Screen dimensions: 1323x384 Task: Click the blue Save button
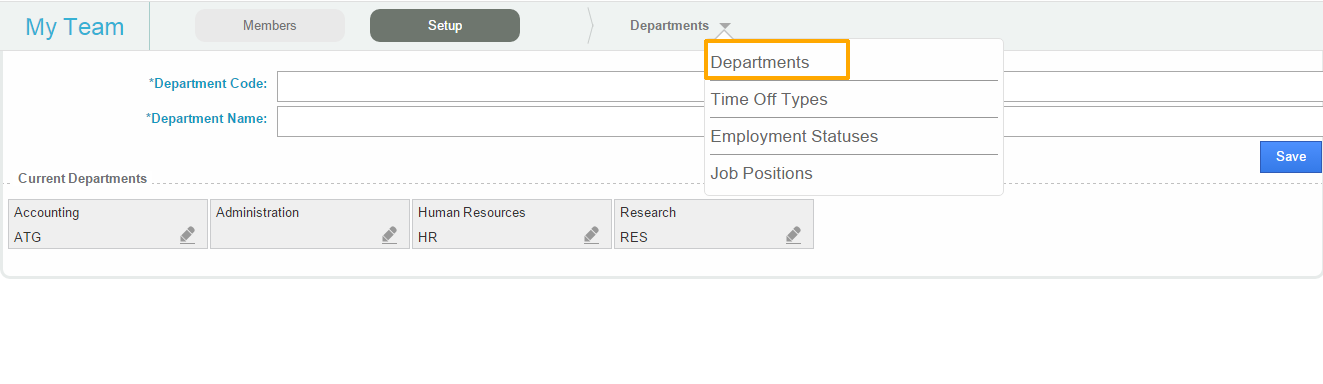pyautogui.click(x=1291, y=157)
